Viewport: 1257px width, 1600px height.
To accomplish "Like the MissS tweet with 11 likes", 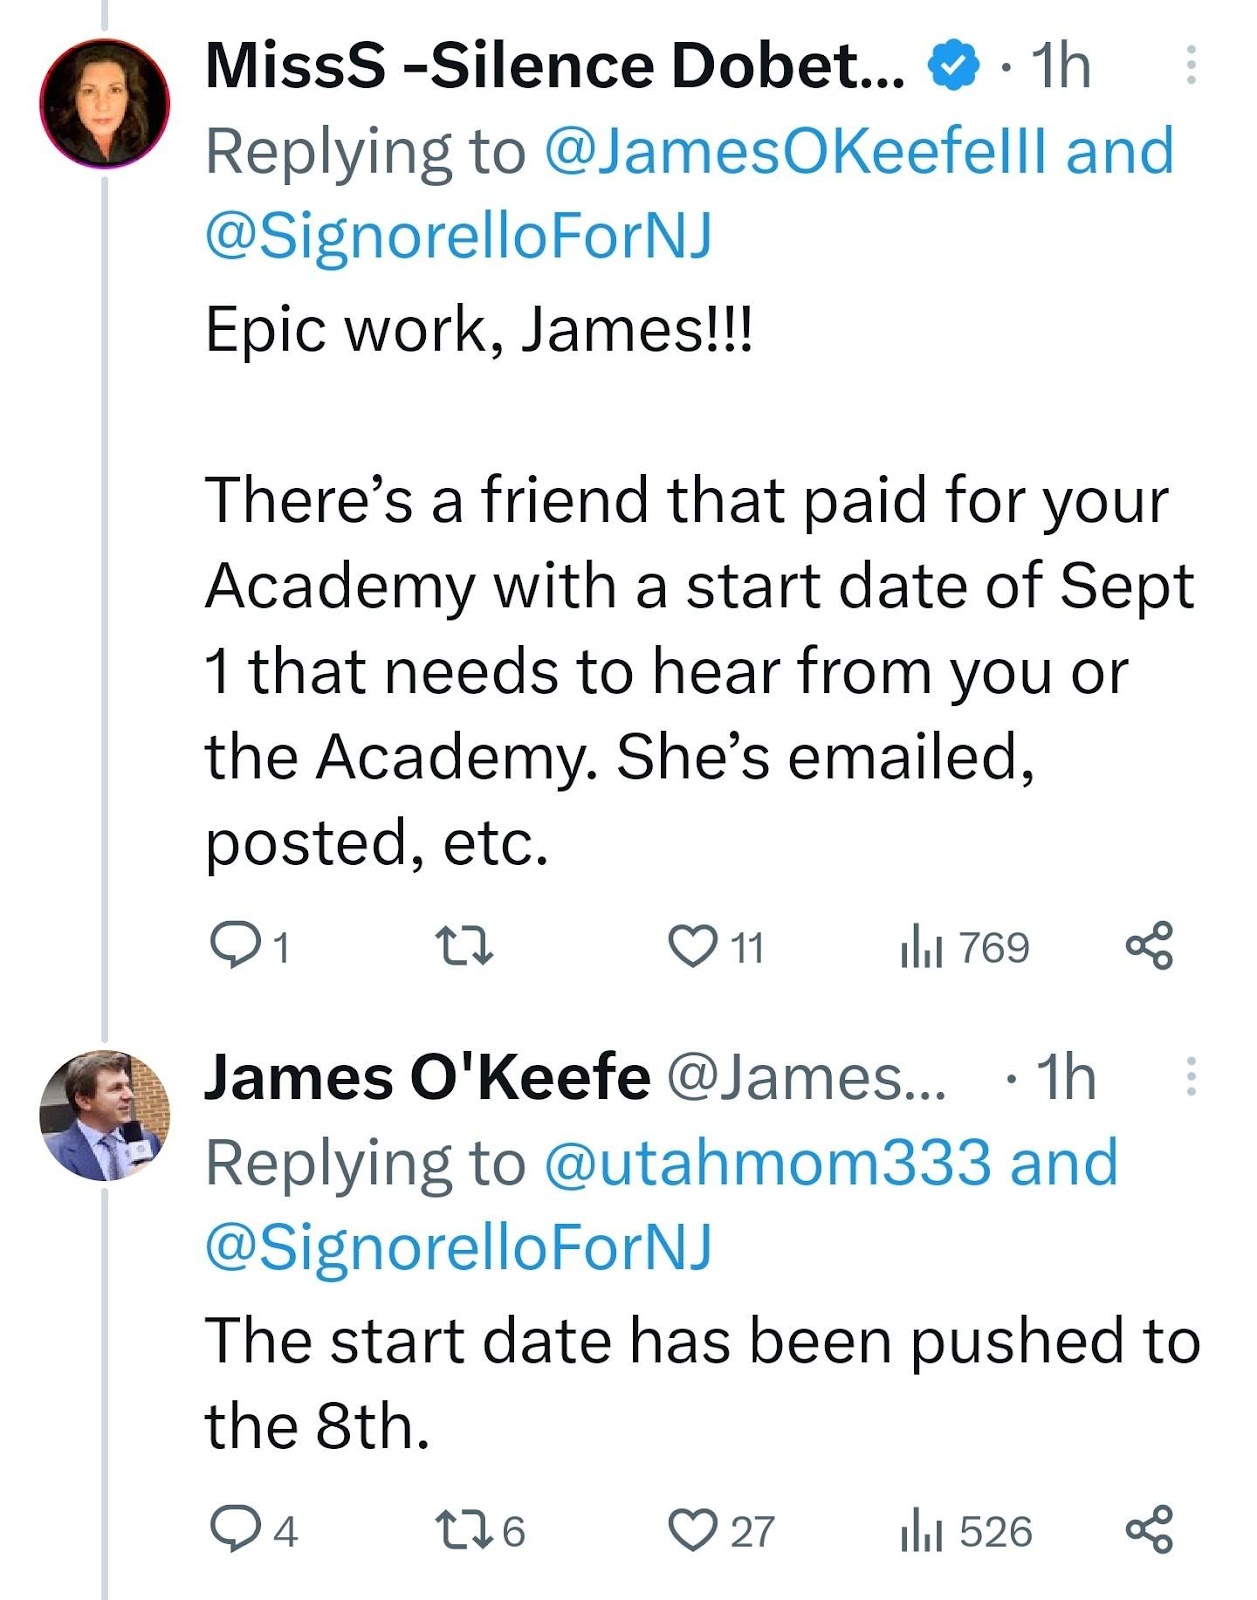I will pos(692,946).
